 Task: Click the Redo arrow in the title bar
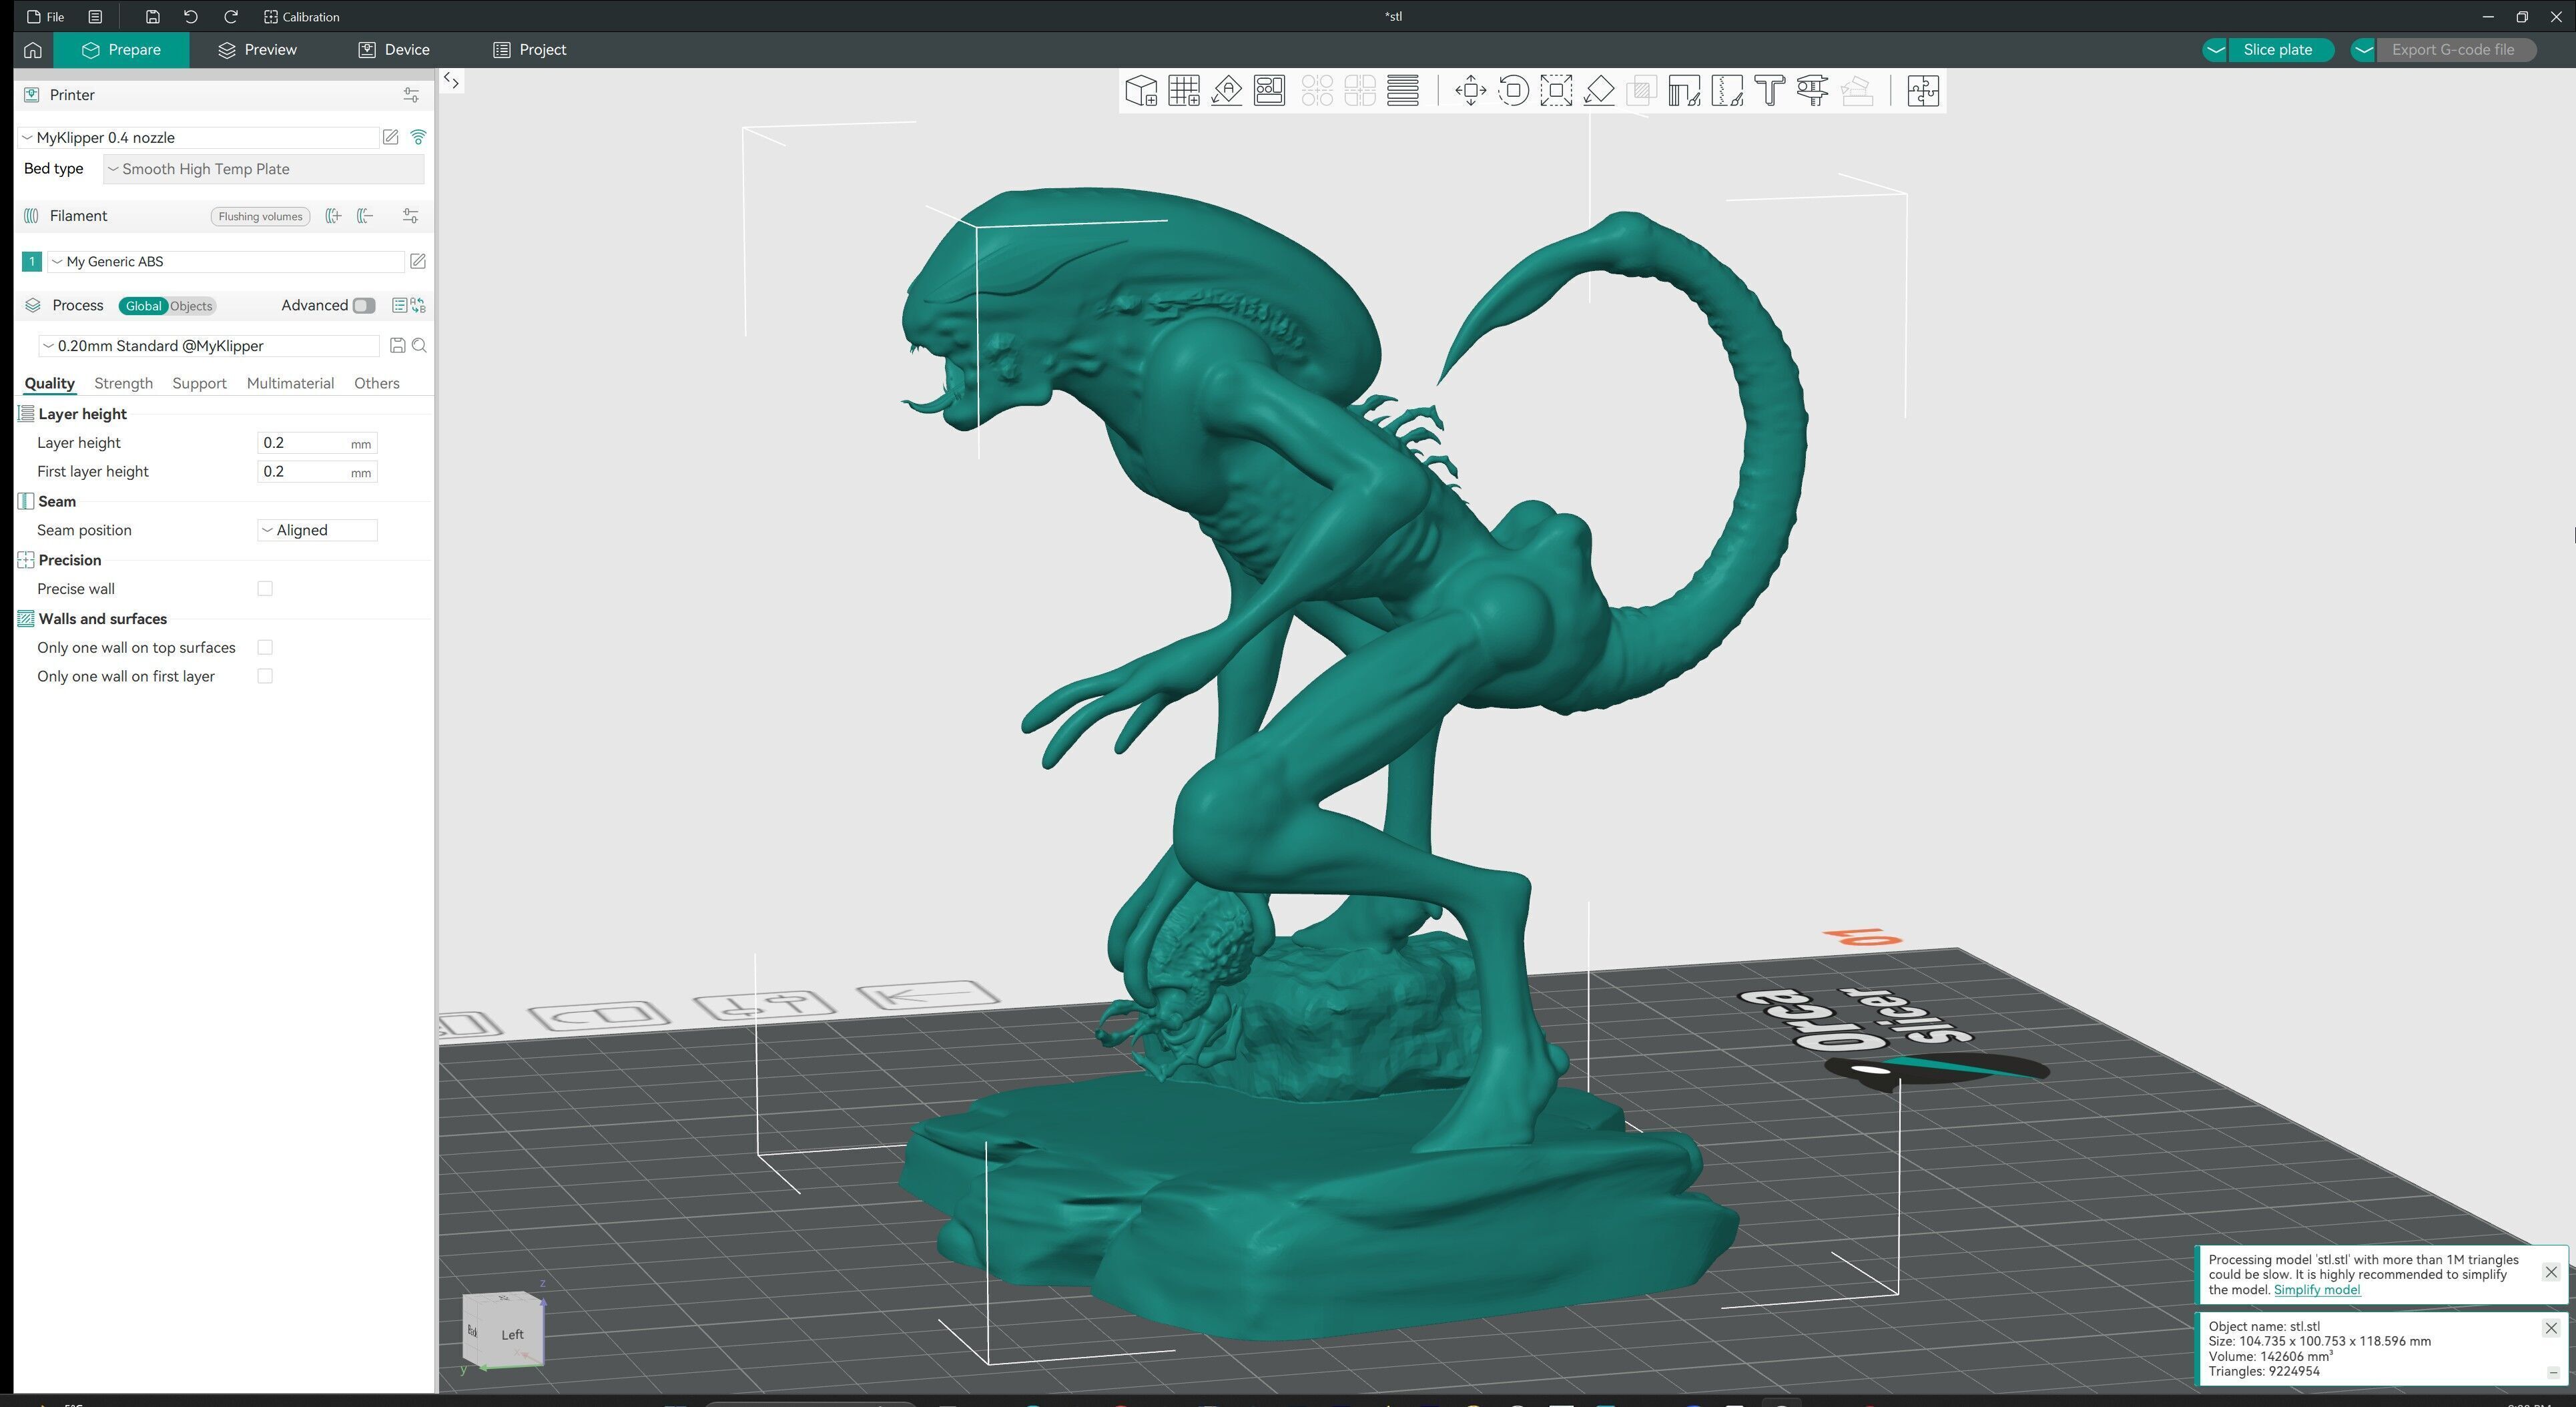tap(231, 17)
